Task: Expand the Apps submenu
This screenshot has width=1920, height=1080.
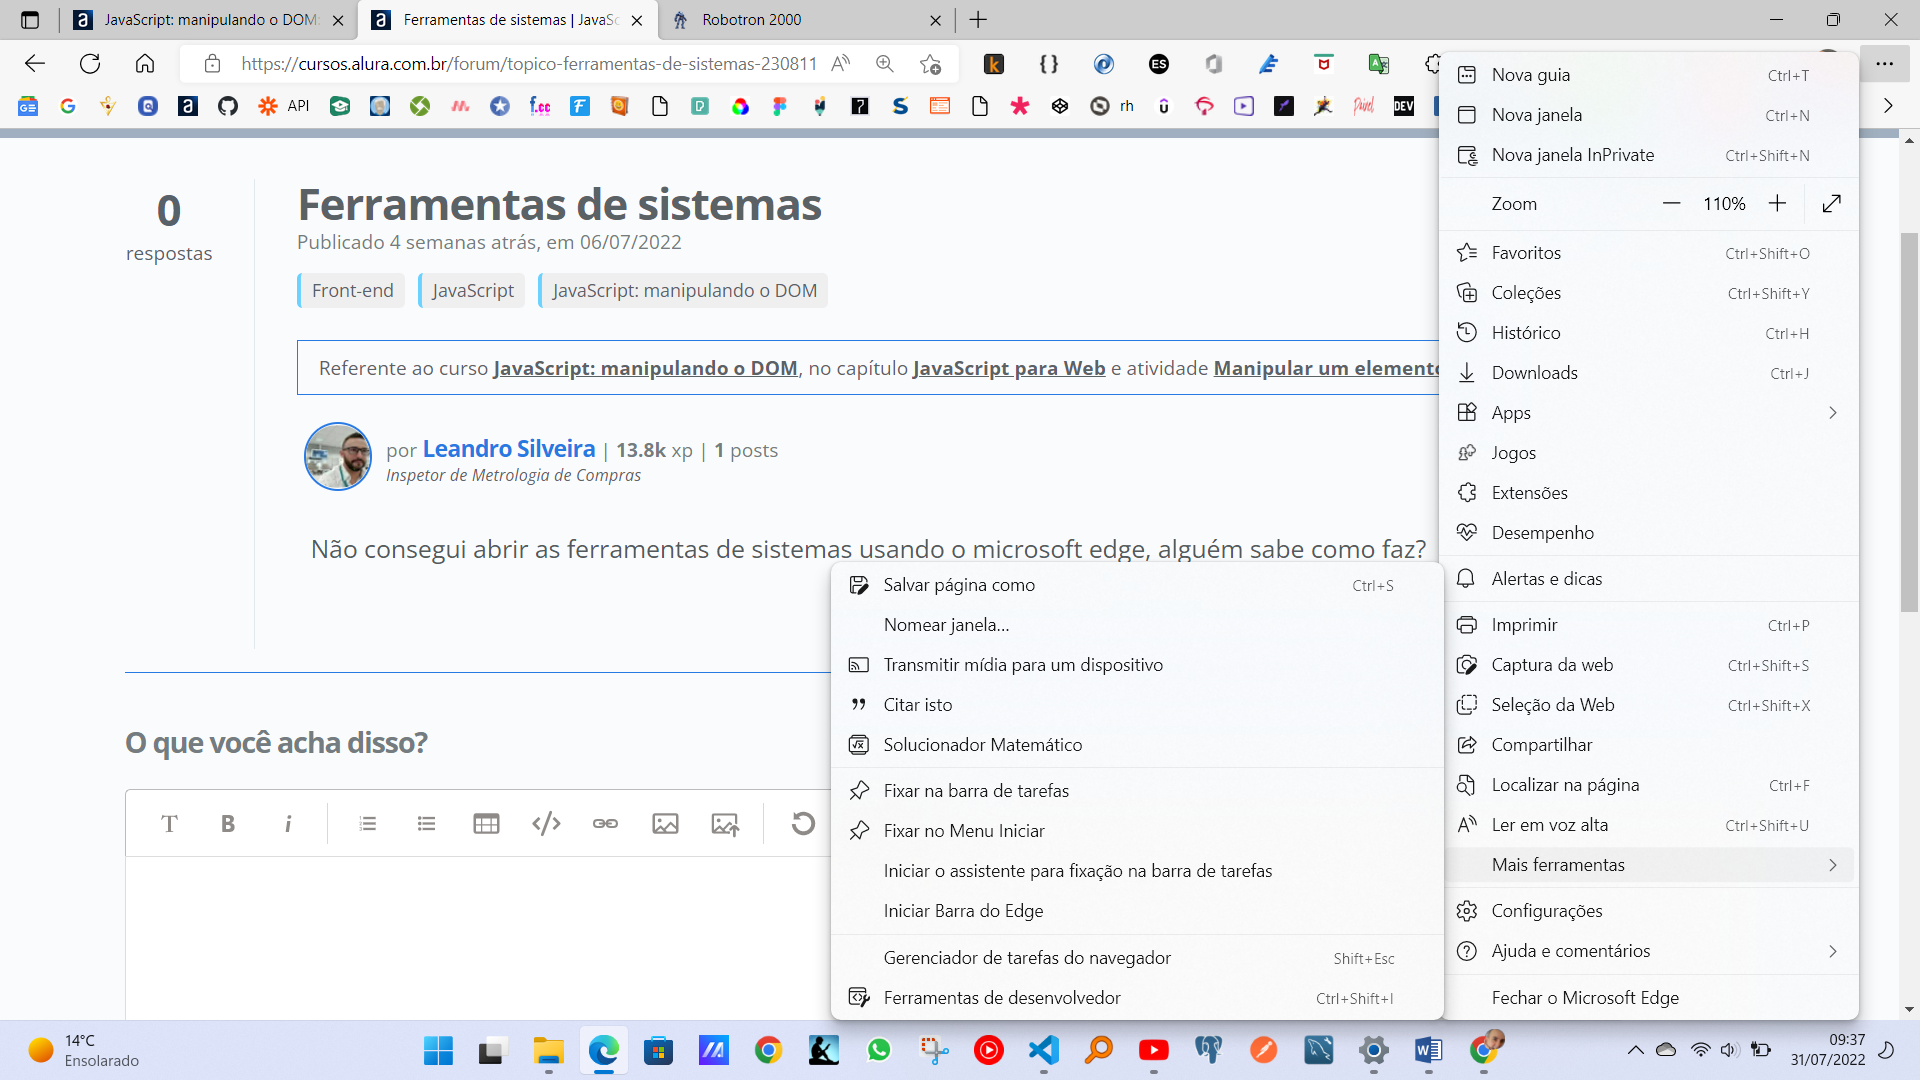Action: tap(1832, 411)
